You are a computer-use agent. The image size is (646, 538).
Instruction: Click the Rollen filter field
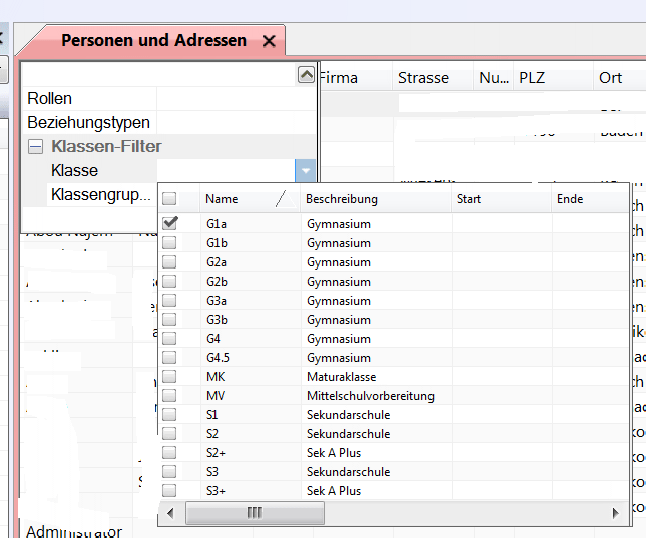[x=236, y=99]
